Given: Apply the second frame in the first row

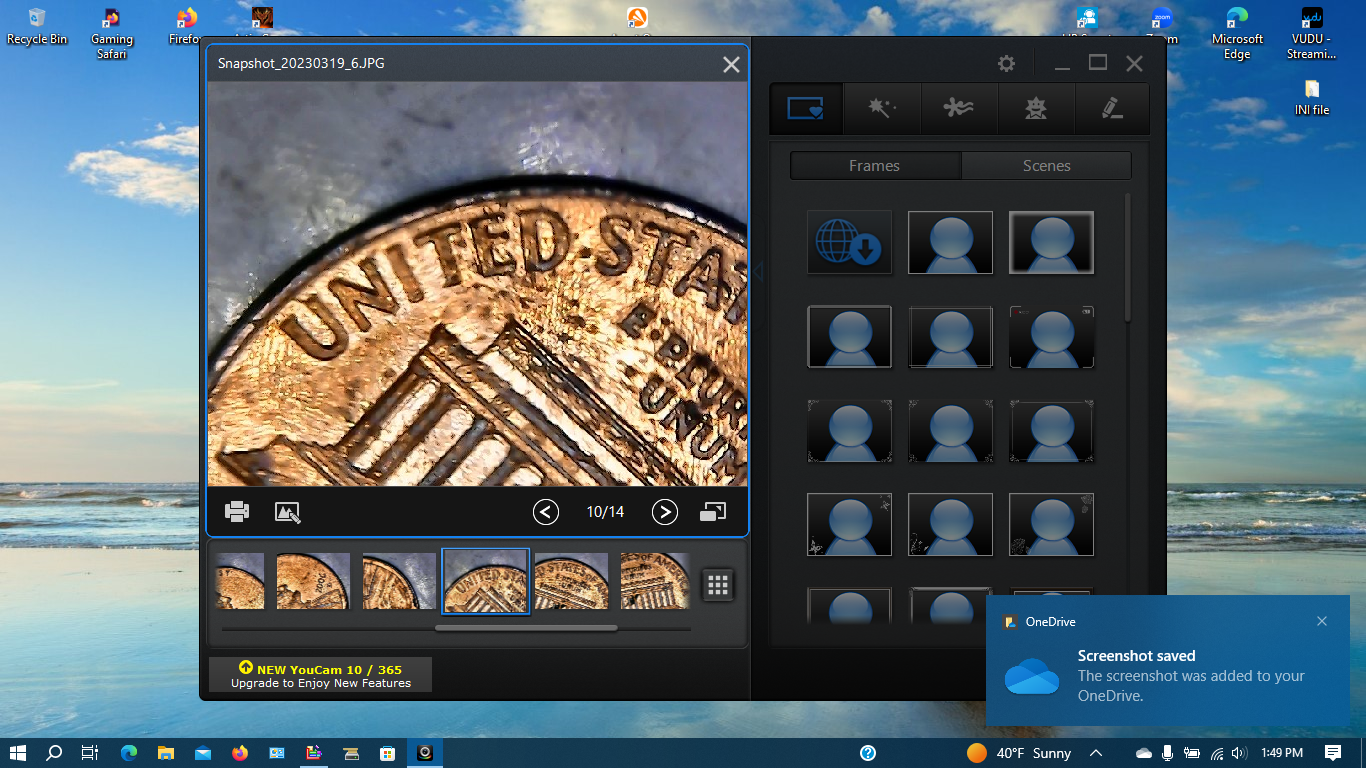Looking at the screenshot, I should (950, 242).
